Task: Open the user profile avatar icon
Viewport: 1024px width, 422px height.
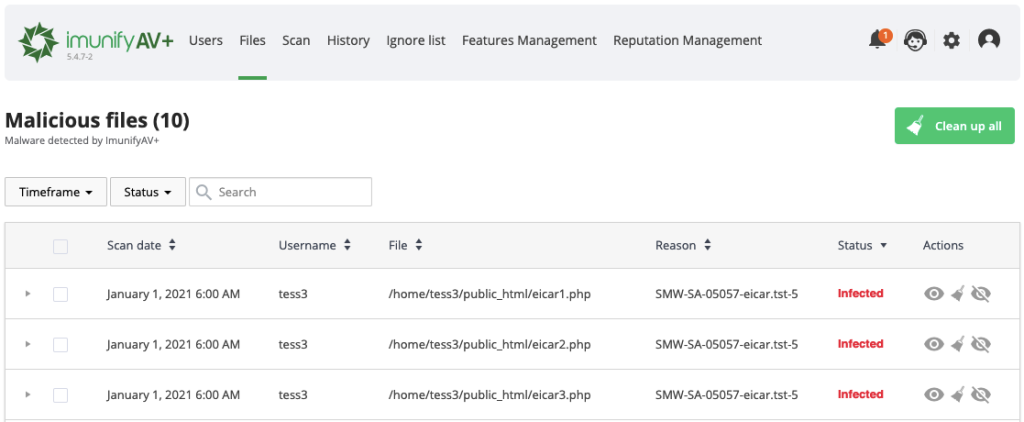Action: [988, 40]
